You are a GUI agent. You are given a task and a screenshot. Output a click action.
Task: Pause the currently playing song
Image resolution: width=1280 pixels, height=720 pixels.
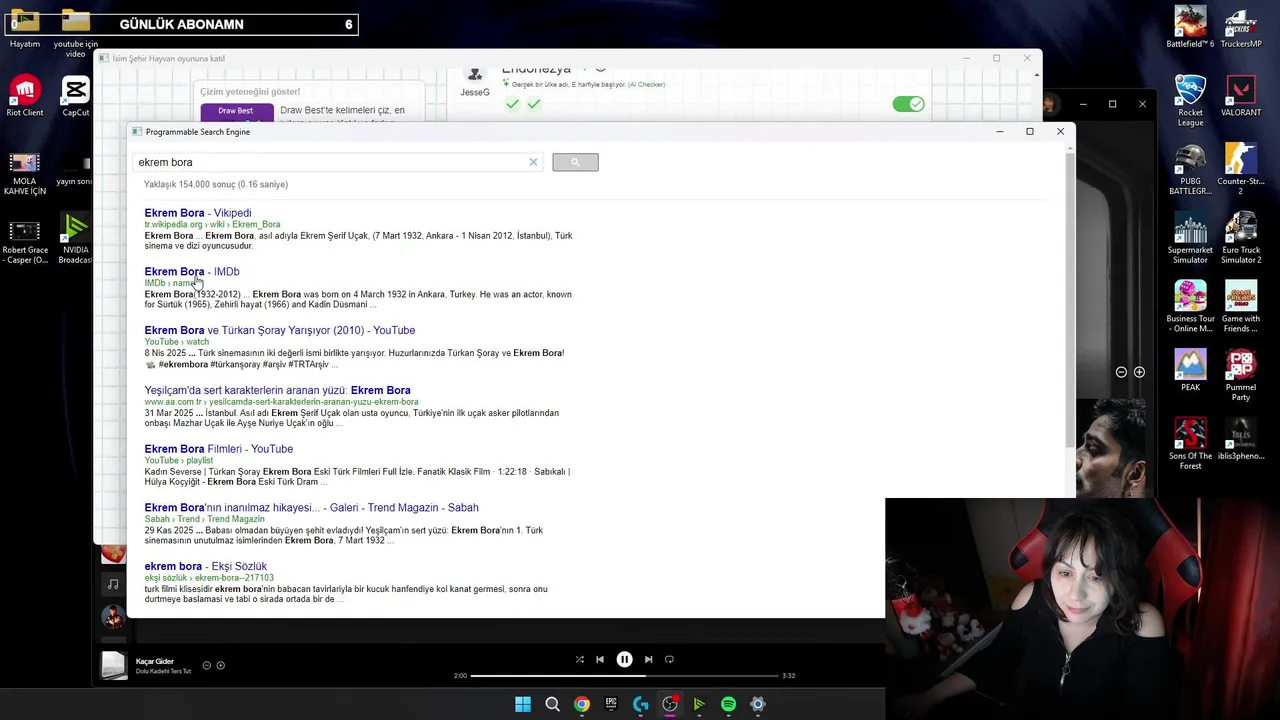click(624, 659)
